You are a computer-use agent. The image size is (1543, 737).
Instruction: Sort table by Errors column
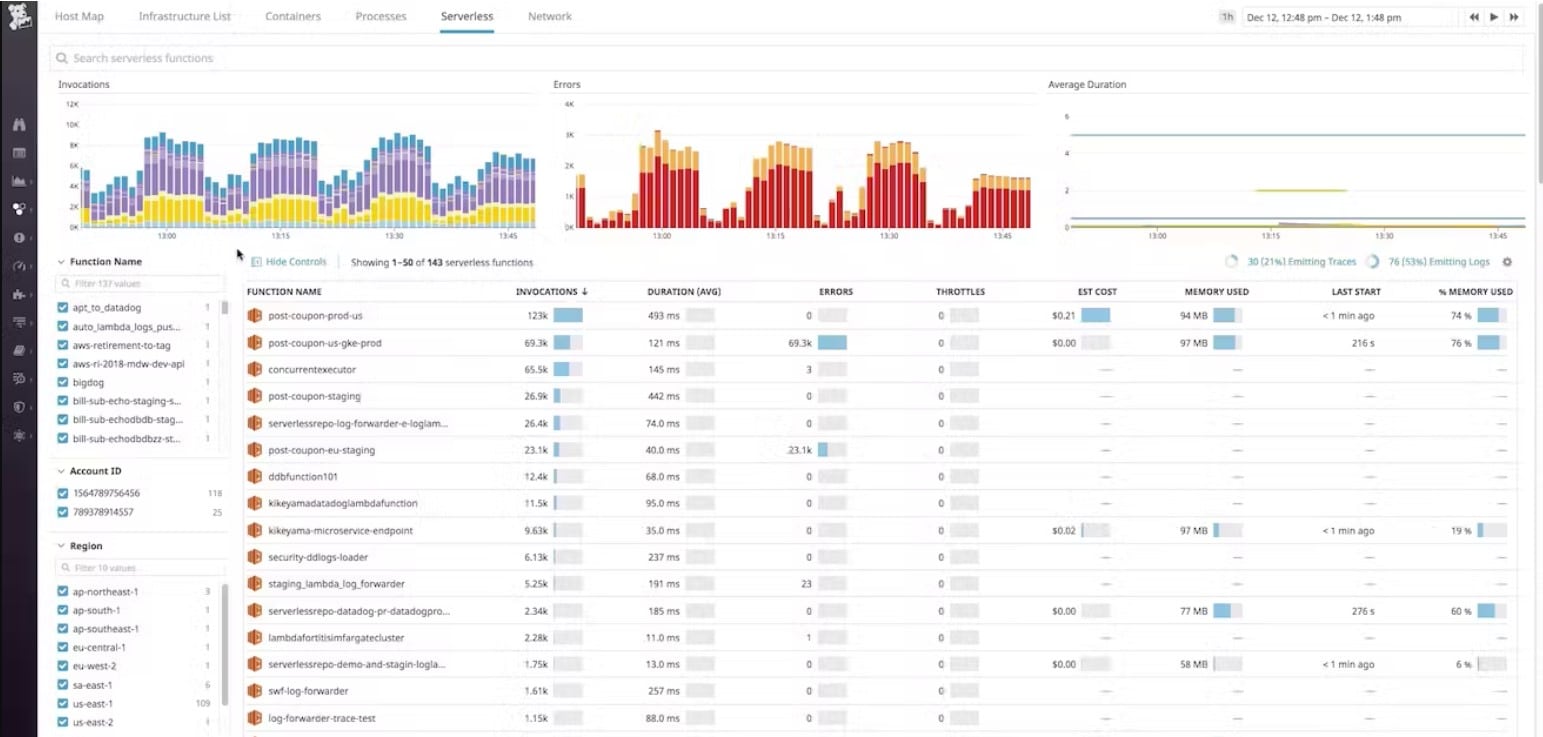coord(835,292)
